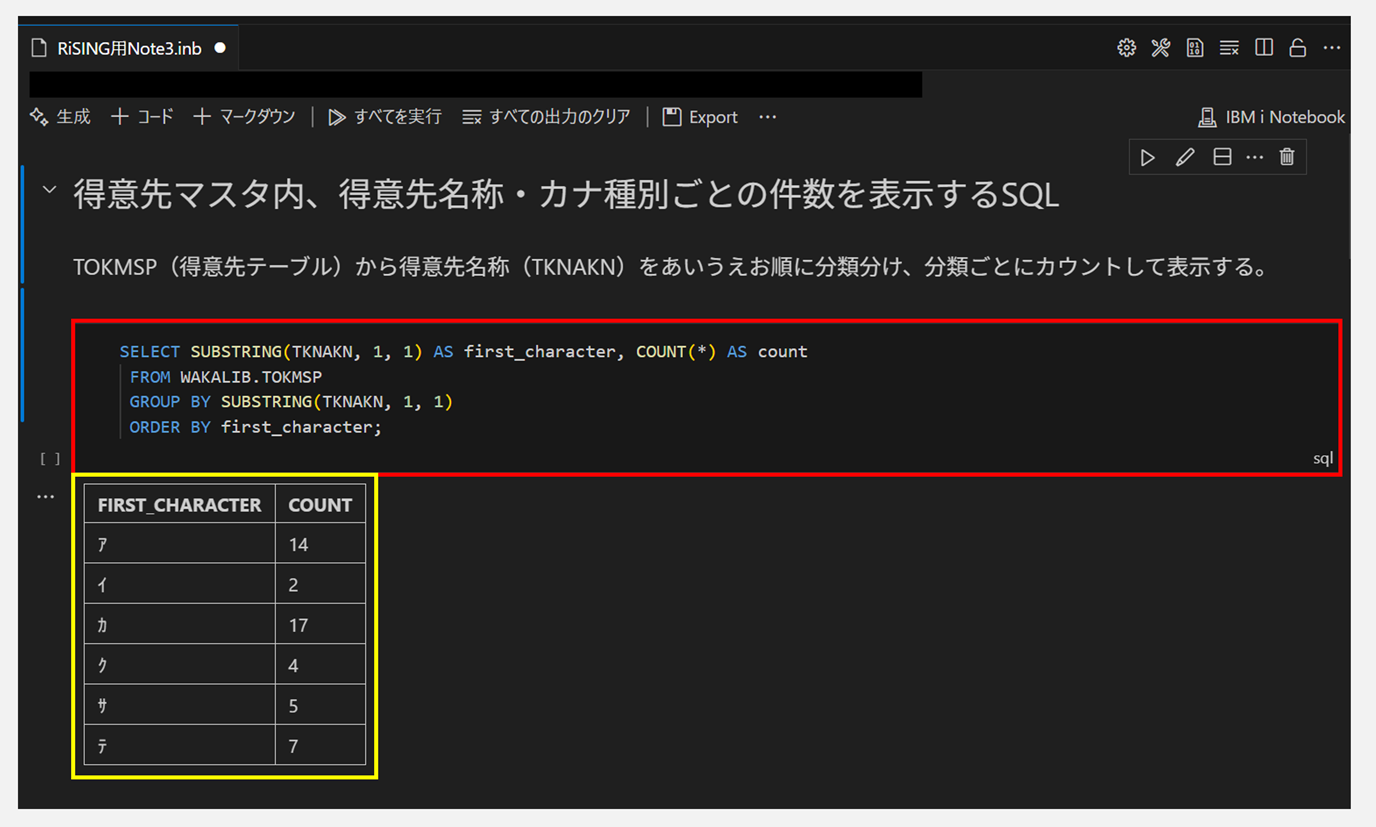The height and width of the screenshot is (827, 1376).
Task: Click the SELECT line in the SQL cell
Action: click(x=463, y=352)
